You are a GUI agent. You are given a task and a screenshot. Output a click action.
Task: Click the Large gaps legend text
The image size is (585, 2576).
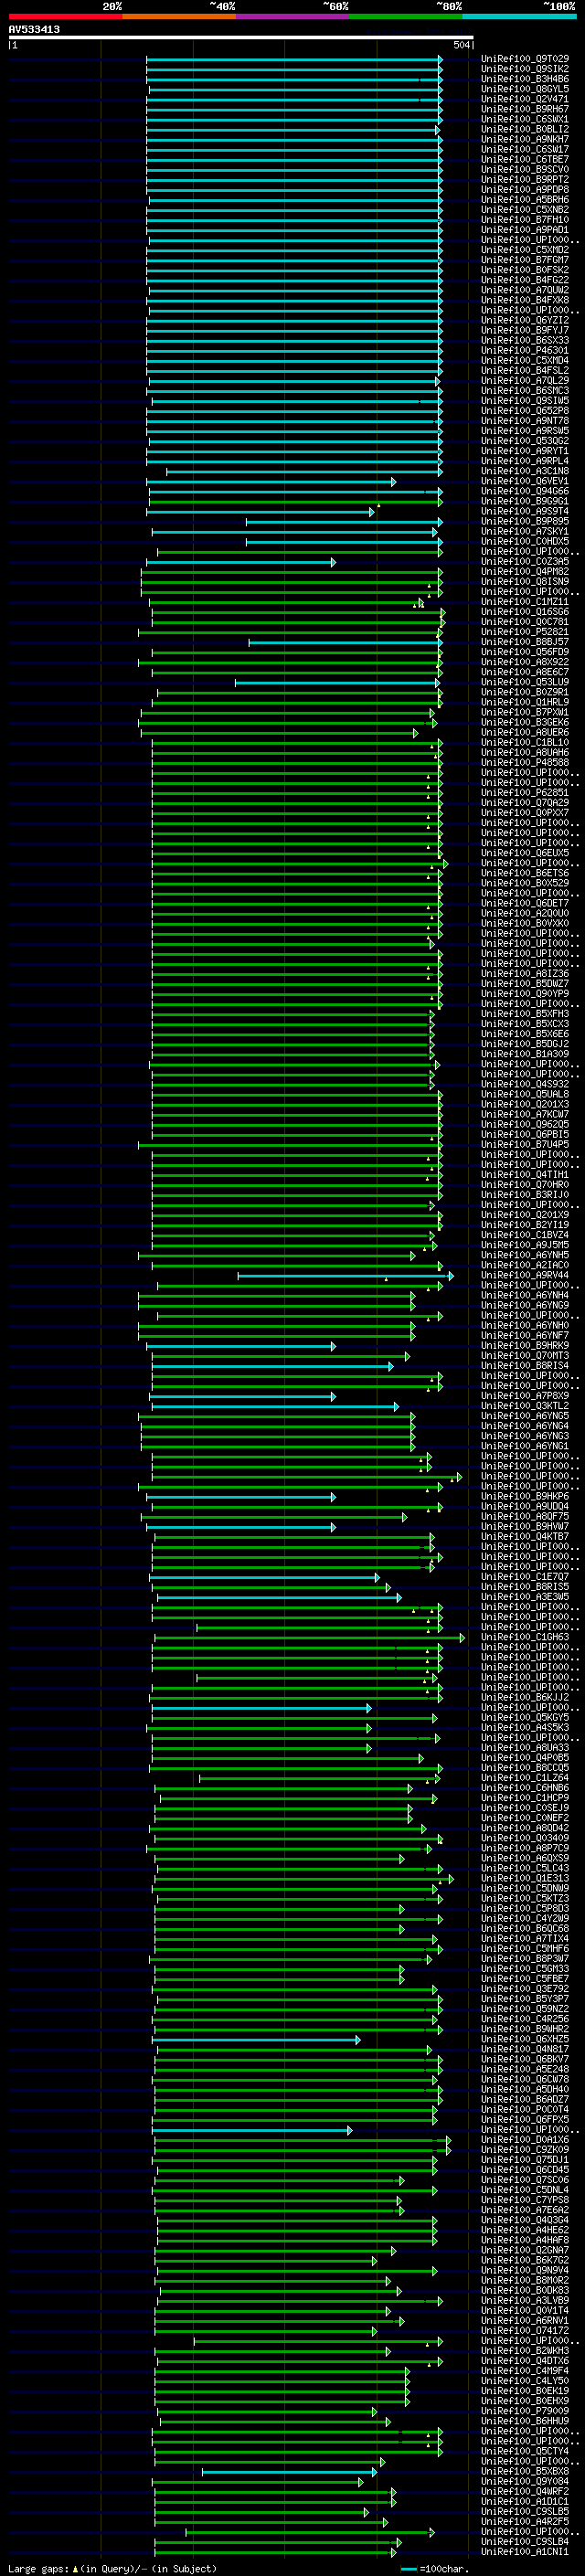pyautogui.click(x=112, y=2568)
